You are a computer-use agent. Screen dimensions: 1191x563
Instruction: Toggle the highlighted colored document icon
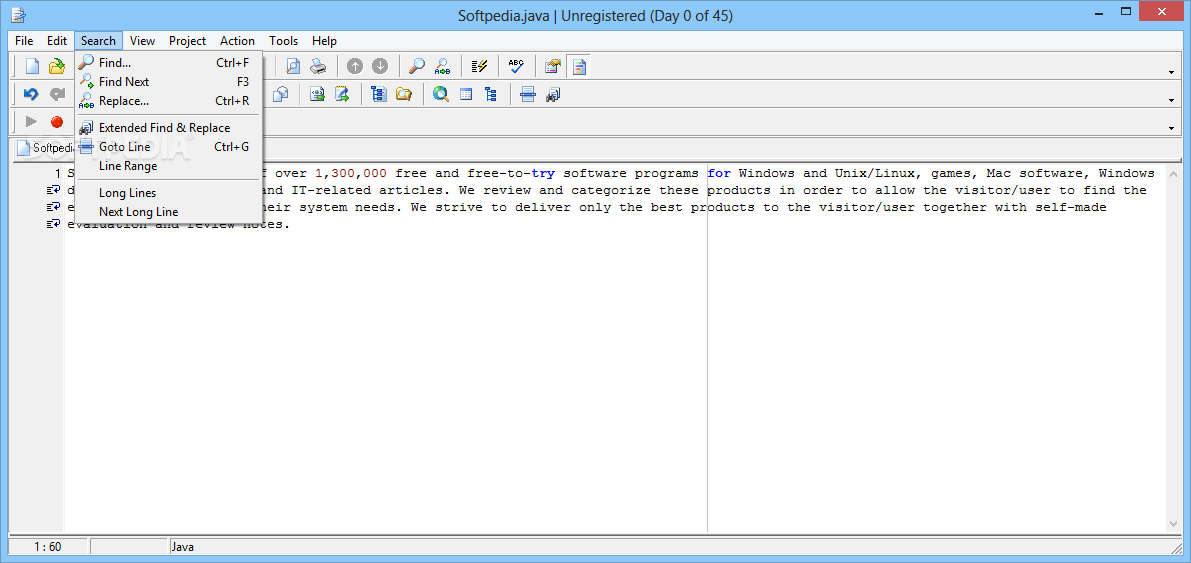pos(579,67)
